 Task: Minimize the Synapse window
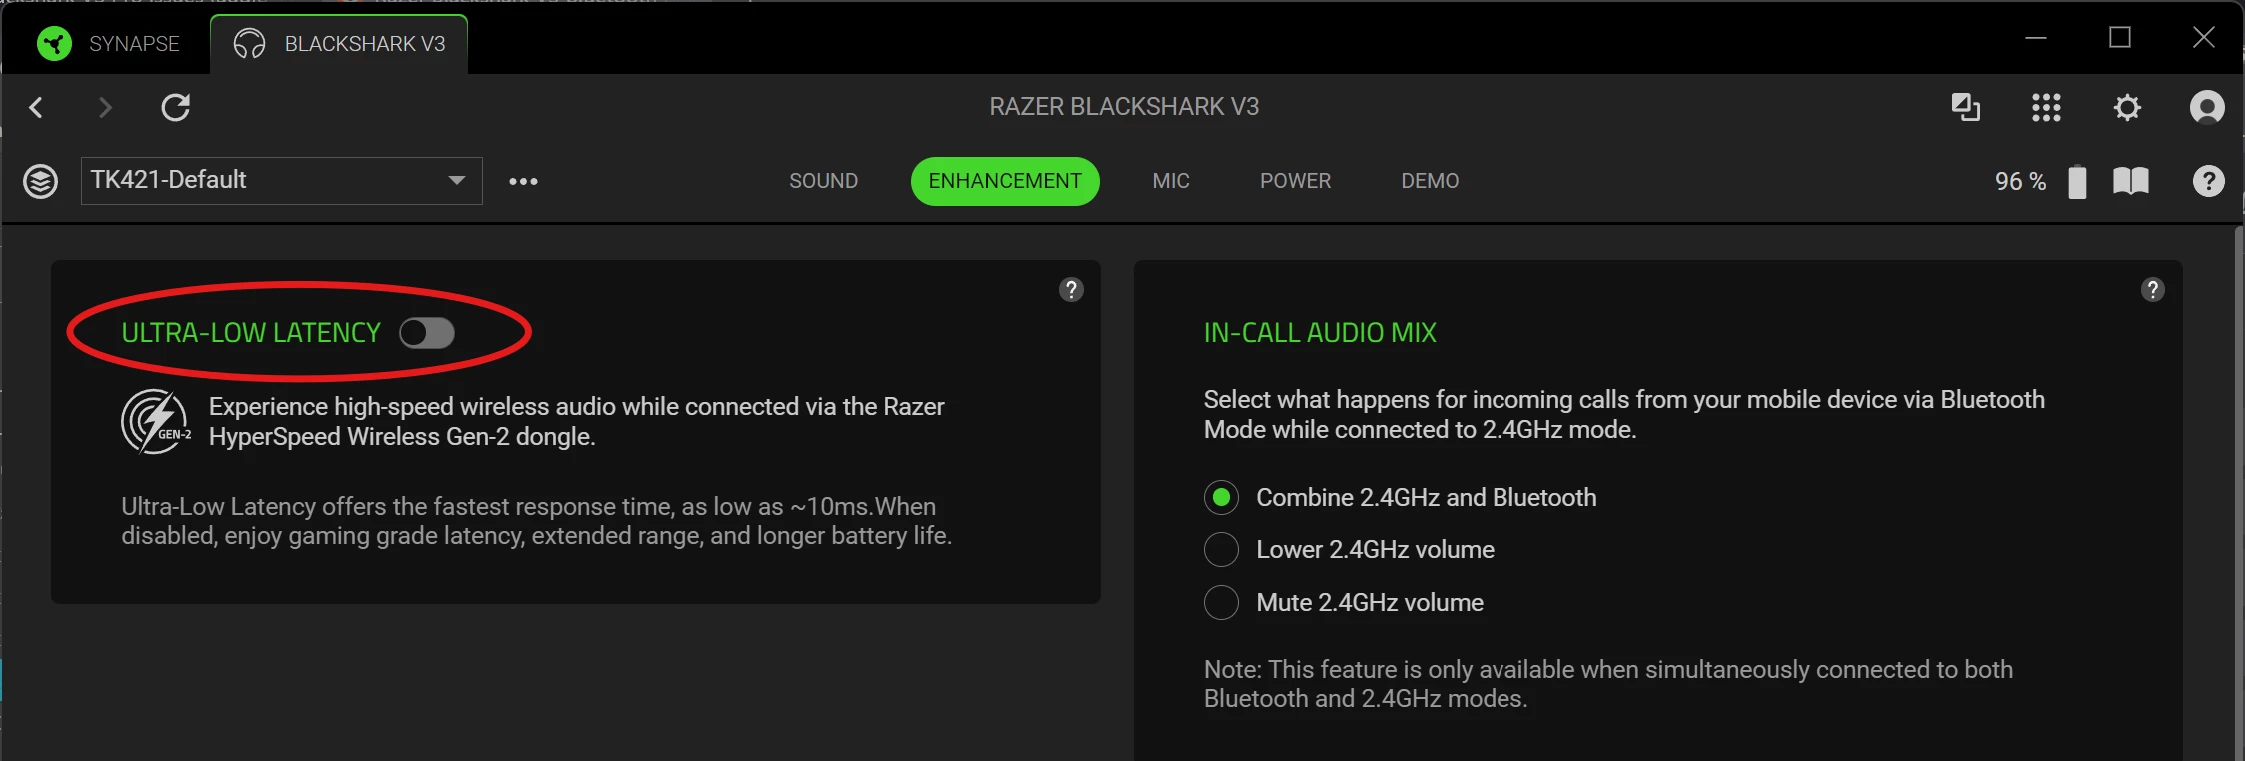click(2036, 38)
